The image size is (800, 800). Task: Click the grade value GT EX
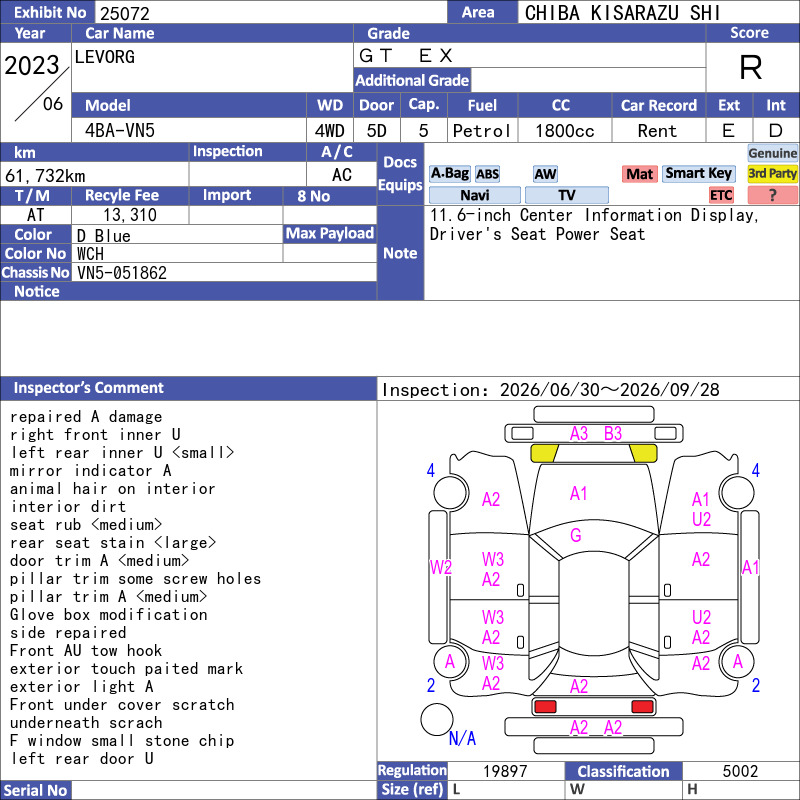click(406, 55)
